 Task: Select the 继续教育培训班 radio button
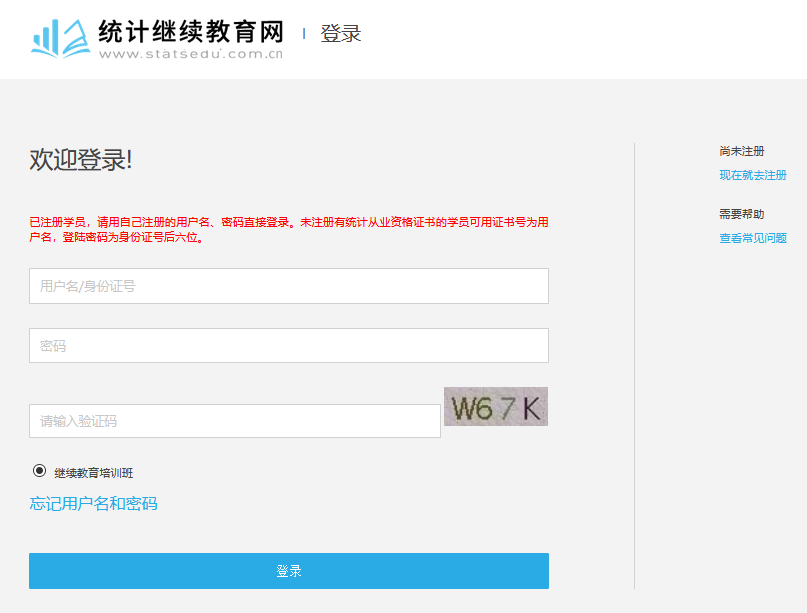(39, 471)
